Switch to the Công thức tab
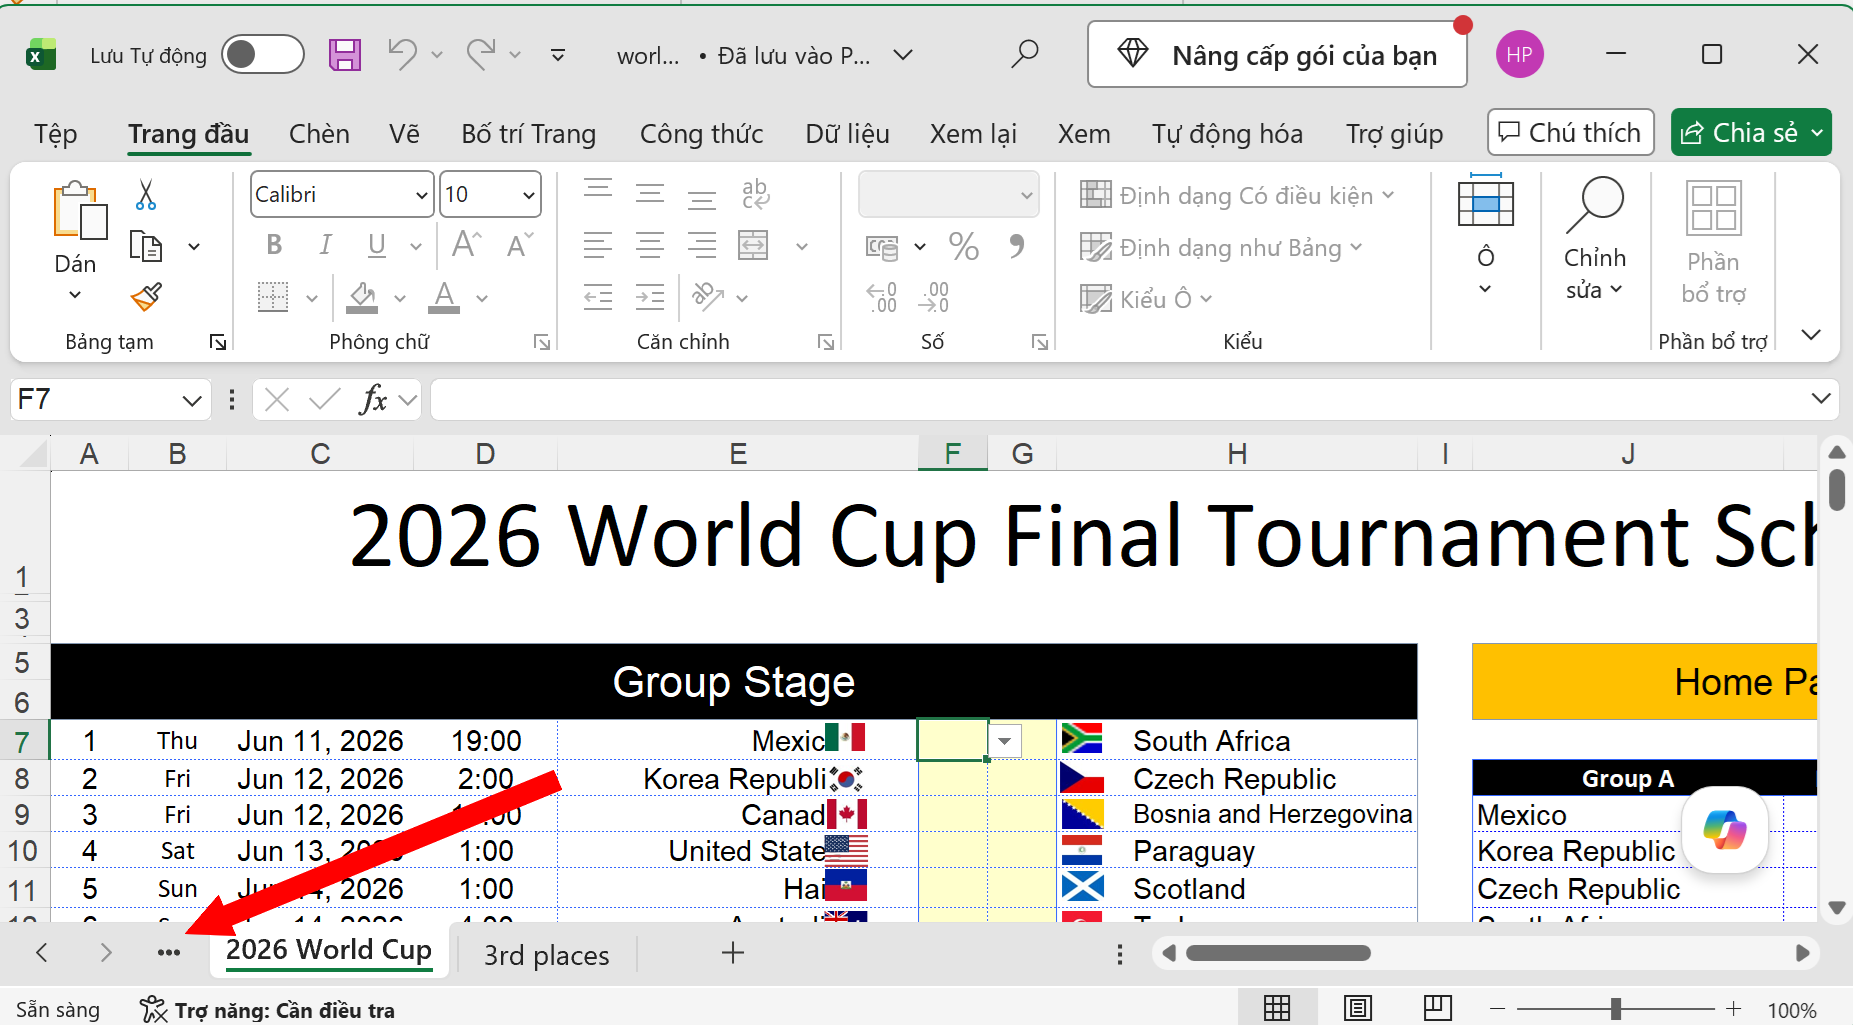The width and height of the screenshot is (1853, 1025). pos(701,134)
